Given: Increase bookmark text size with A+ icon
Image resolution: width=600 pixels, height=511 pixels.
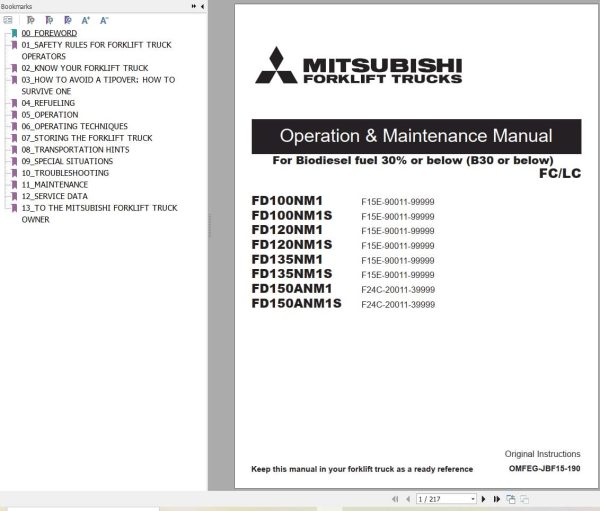Looking at the screenshot, I should [x=86, y=20].
